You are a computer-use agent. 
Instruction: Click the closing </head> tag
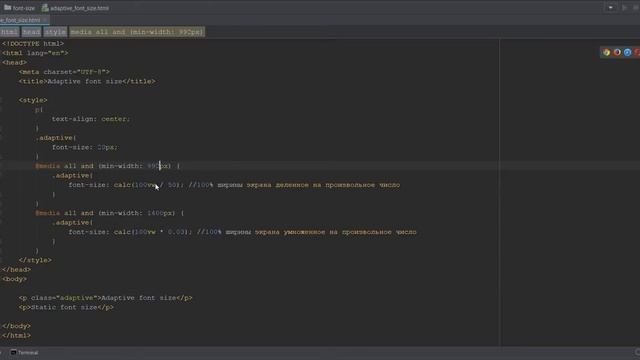click(x=16, y=269)
